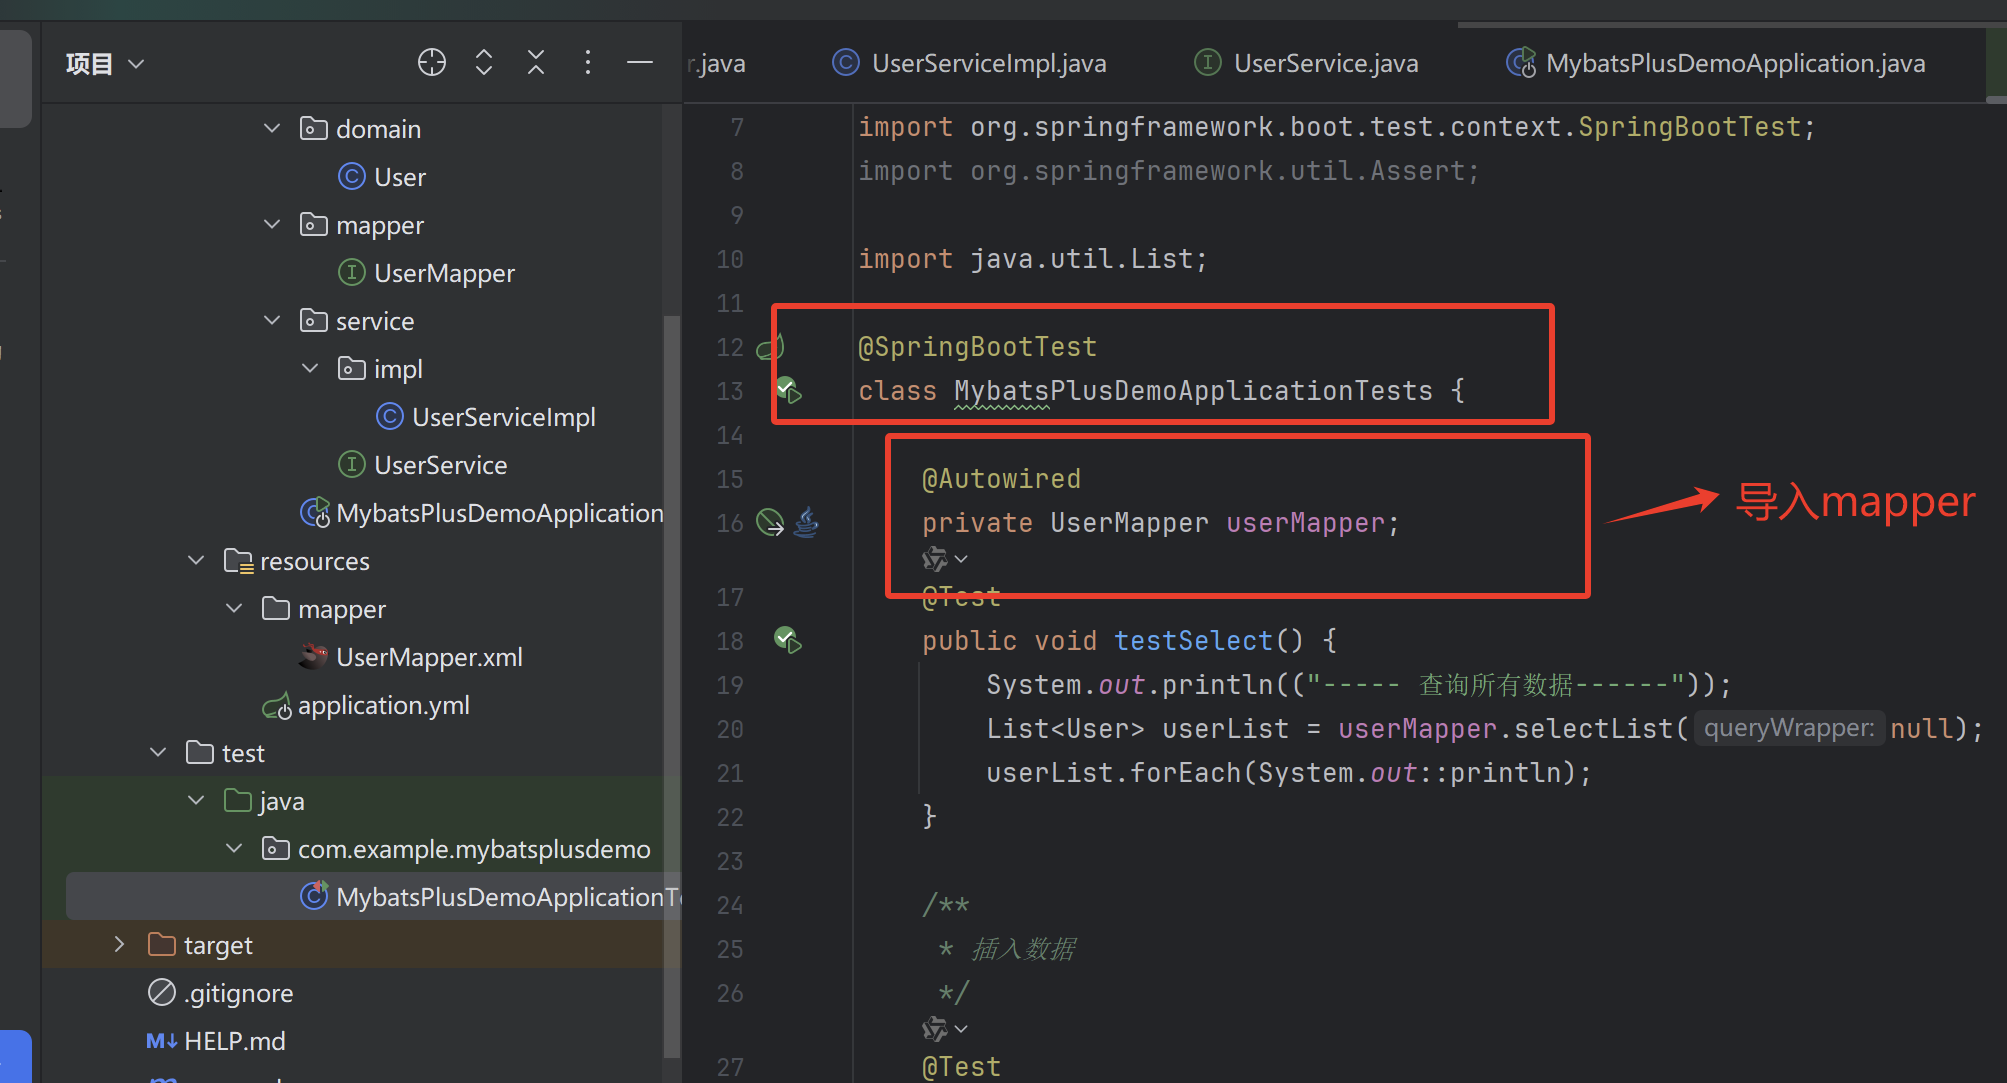Collapse the resources folder
The image size is (2007, 1083).
[195, 560]
